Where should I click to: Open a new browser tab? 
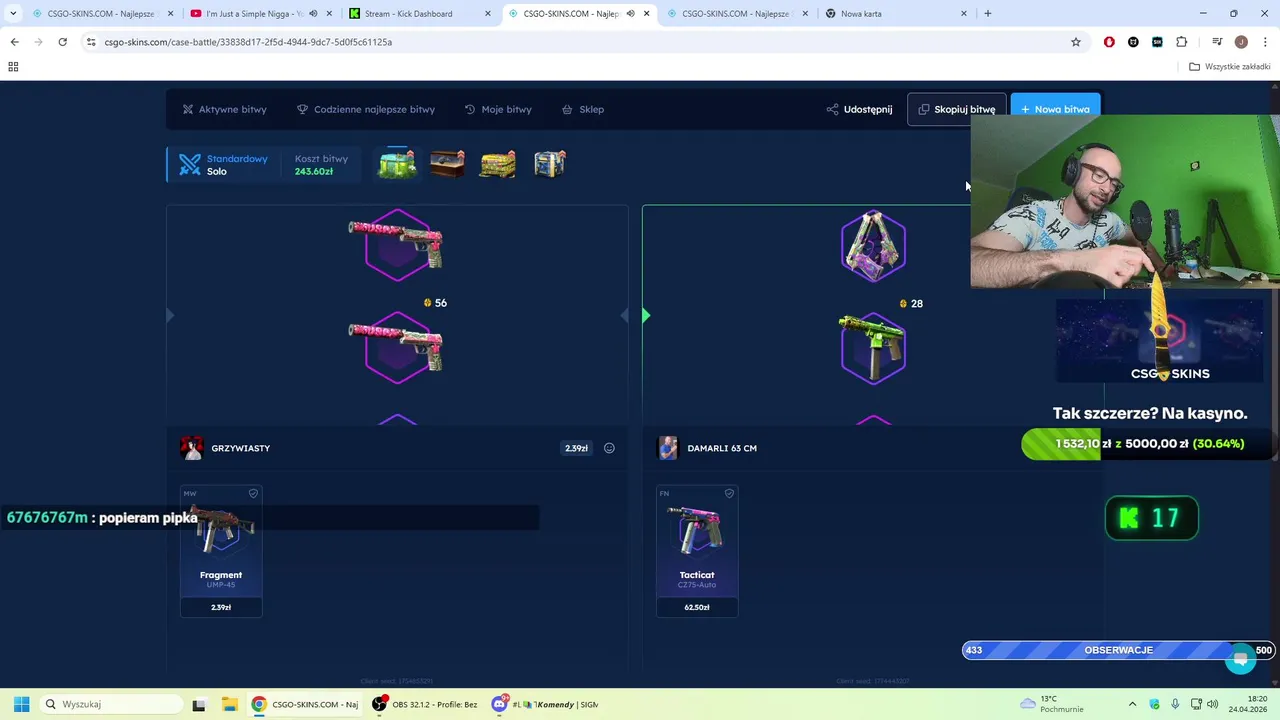point(988,14)
